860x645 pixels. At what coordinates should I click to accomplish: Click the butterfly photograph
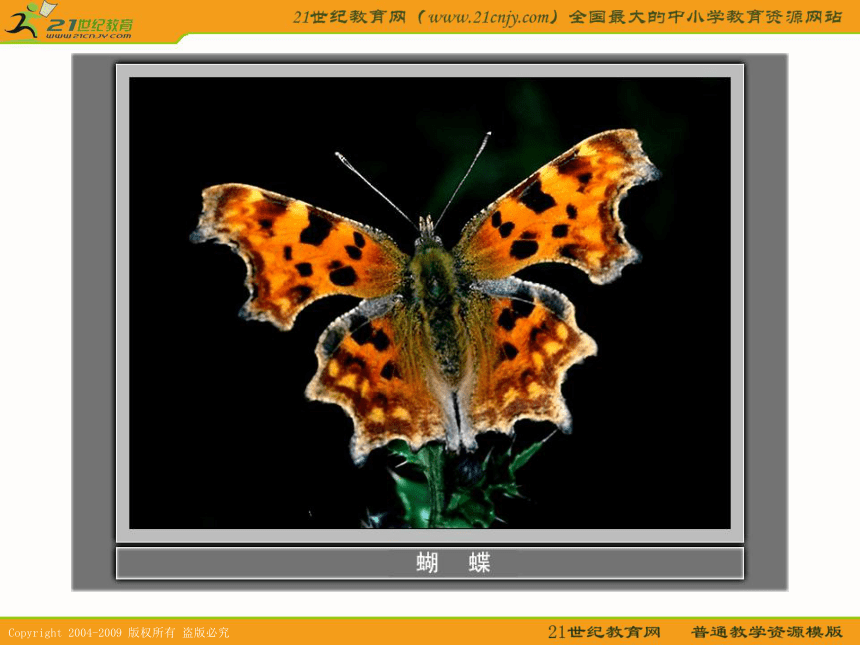pos(429,303)
